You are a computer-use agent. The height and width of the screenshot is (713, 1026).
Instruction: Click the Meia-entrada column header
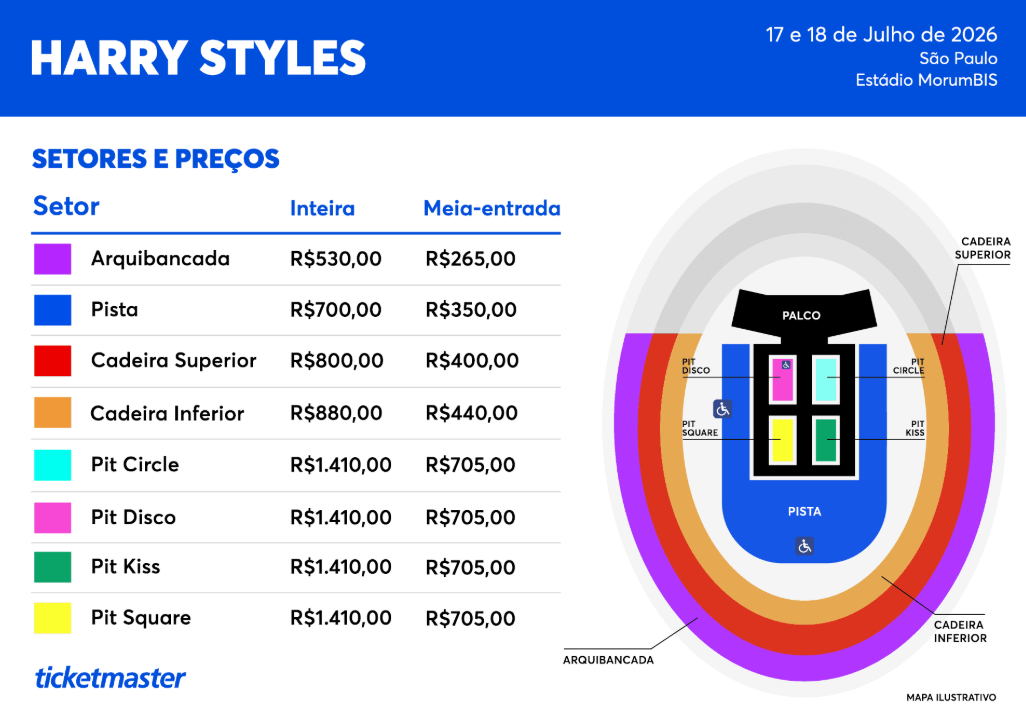tap(491, 209)
